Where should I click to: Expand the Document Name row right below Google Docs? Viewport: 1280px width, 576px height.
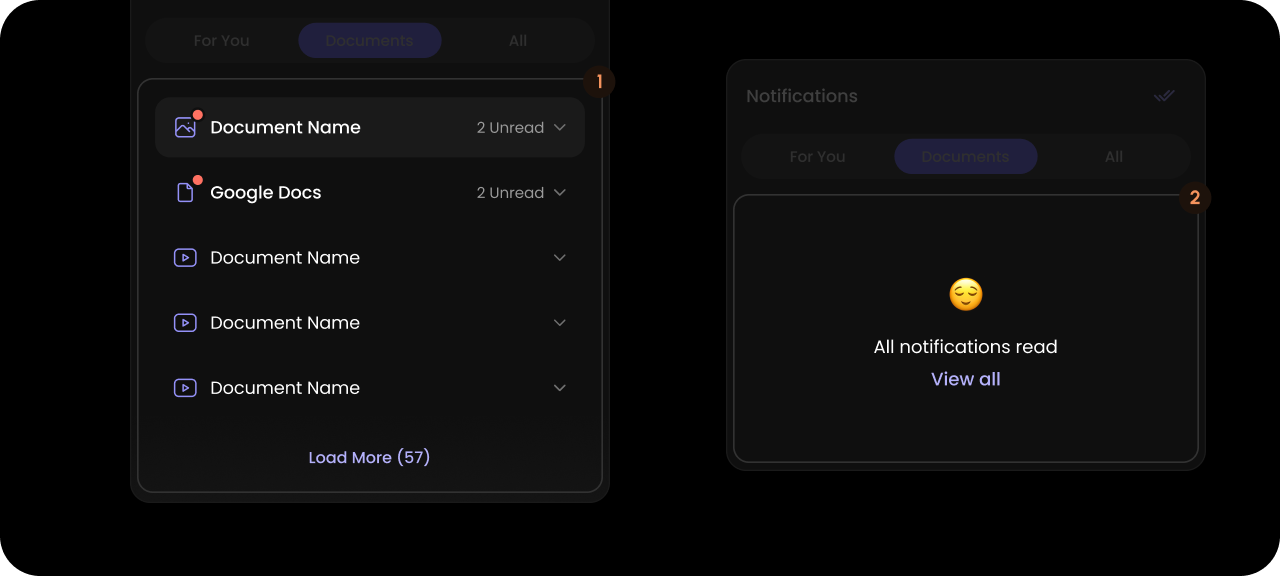tap(560, 257)
